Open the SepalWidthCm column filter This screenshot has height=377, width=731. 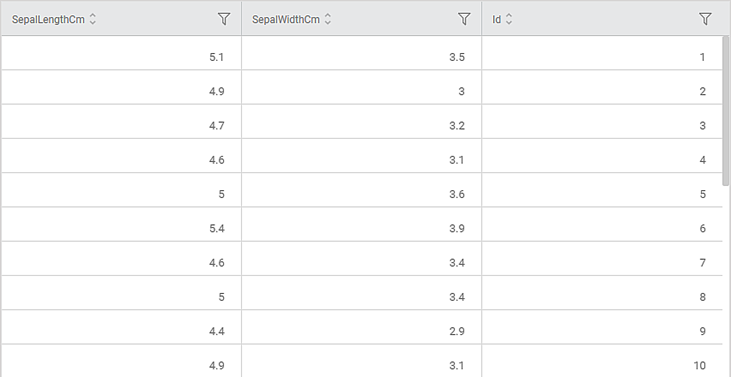464,19
